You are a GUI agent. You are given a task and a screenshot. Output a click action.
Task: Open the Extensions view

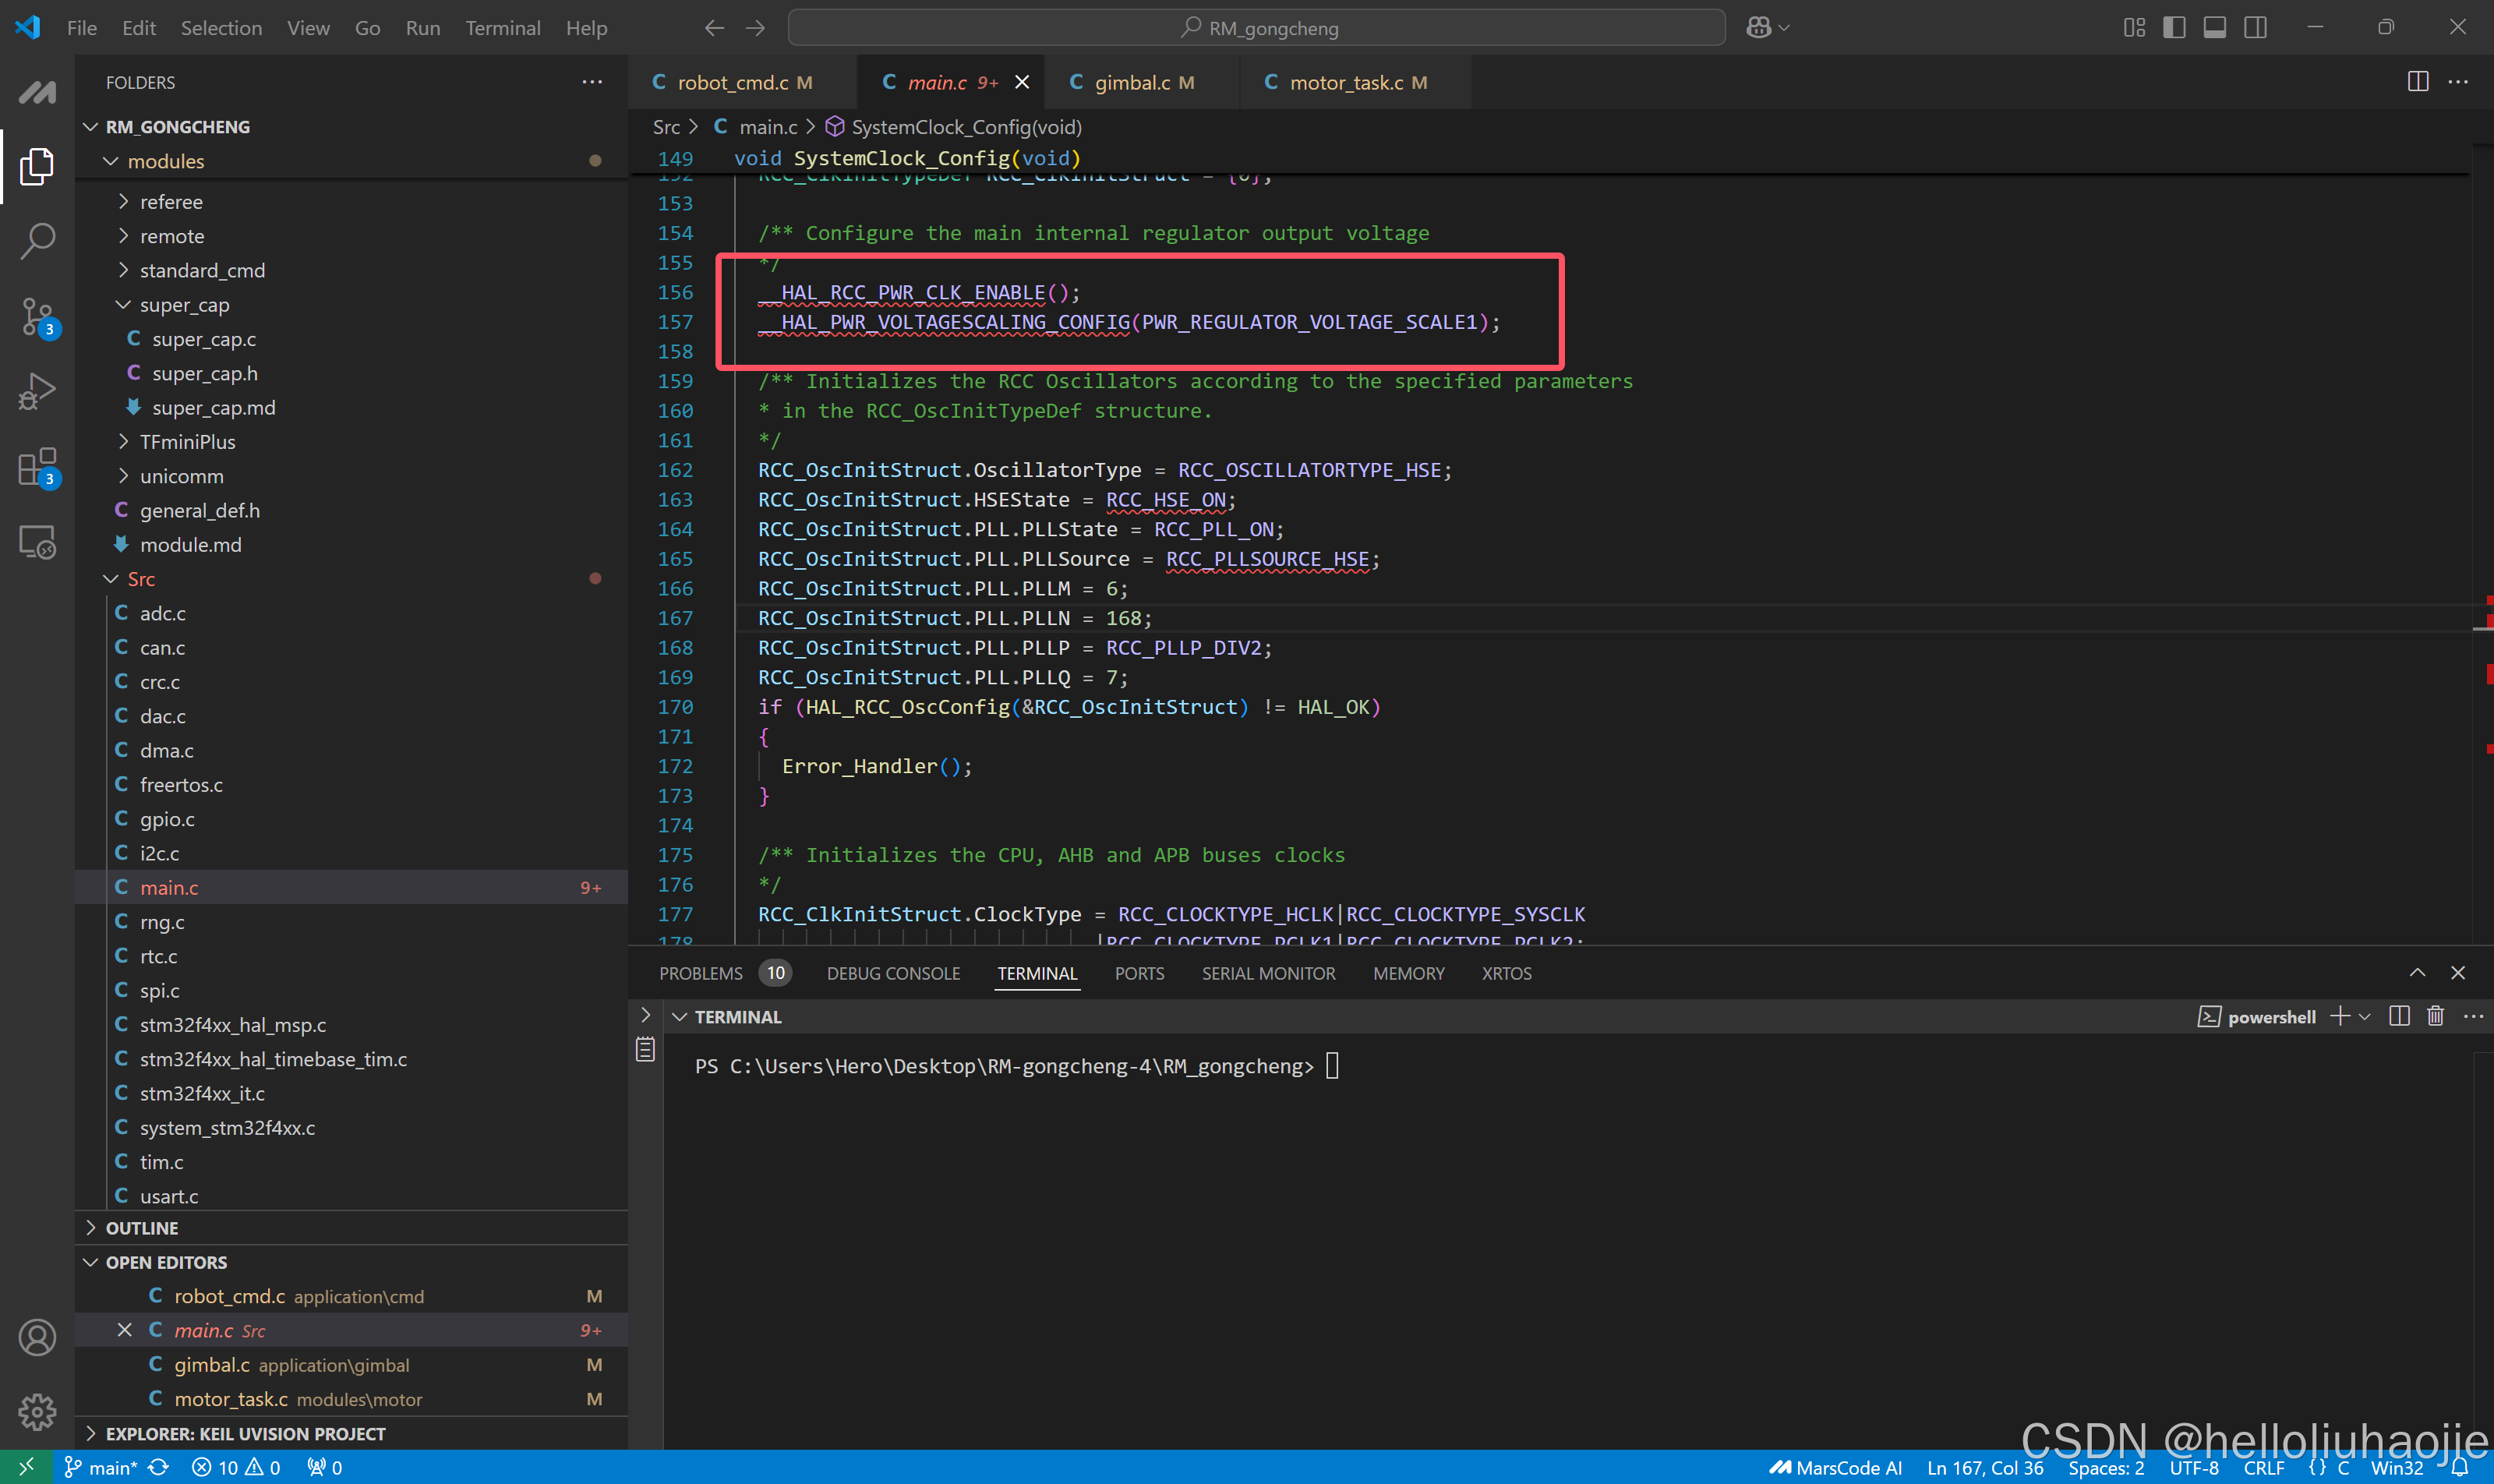(37, 466)
